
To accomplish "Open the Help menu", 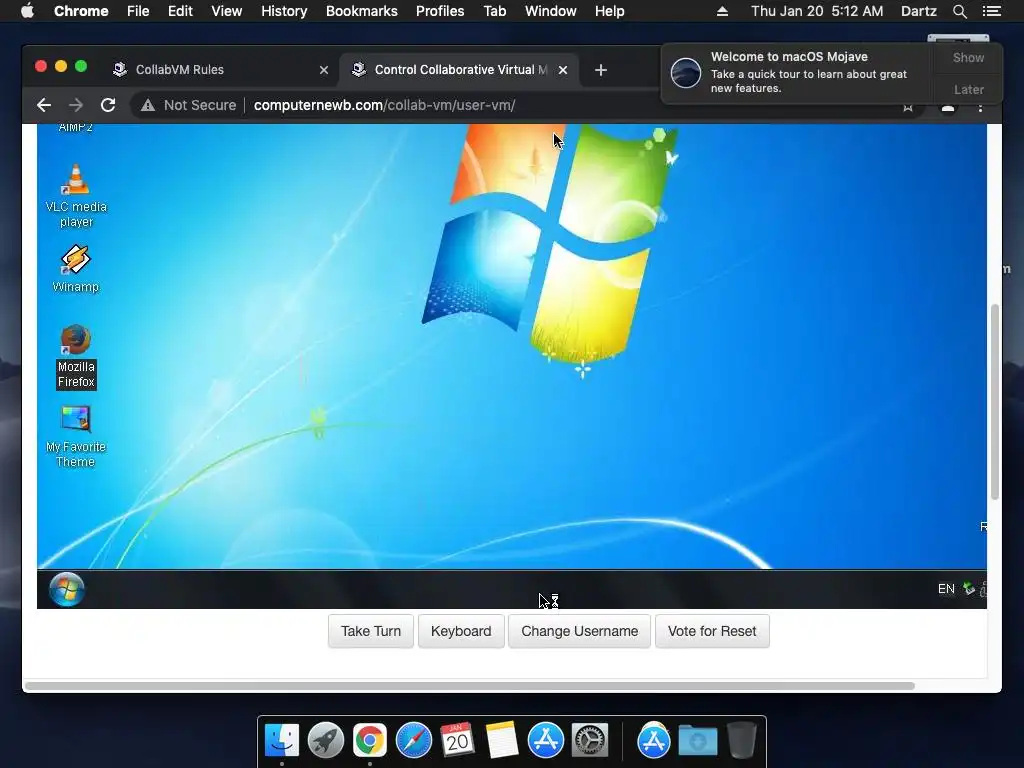I will [x=609, y=11].
